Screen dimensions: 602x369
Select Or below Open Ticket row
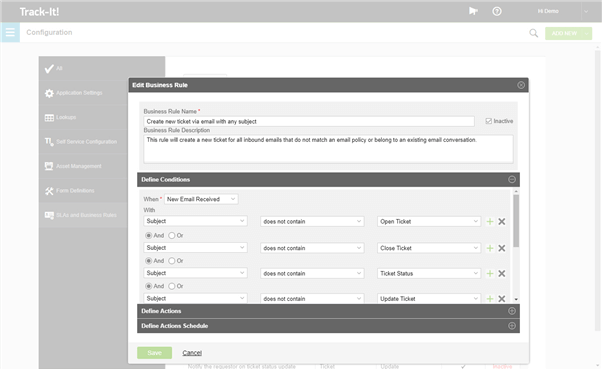click(x=172, y=235)
